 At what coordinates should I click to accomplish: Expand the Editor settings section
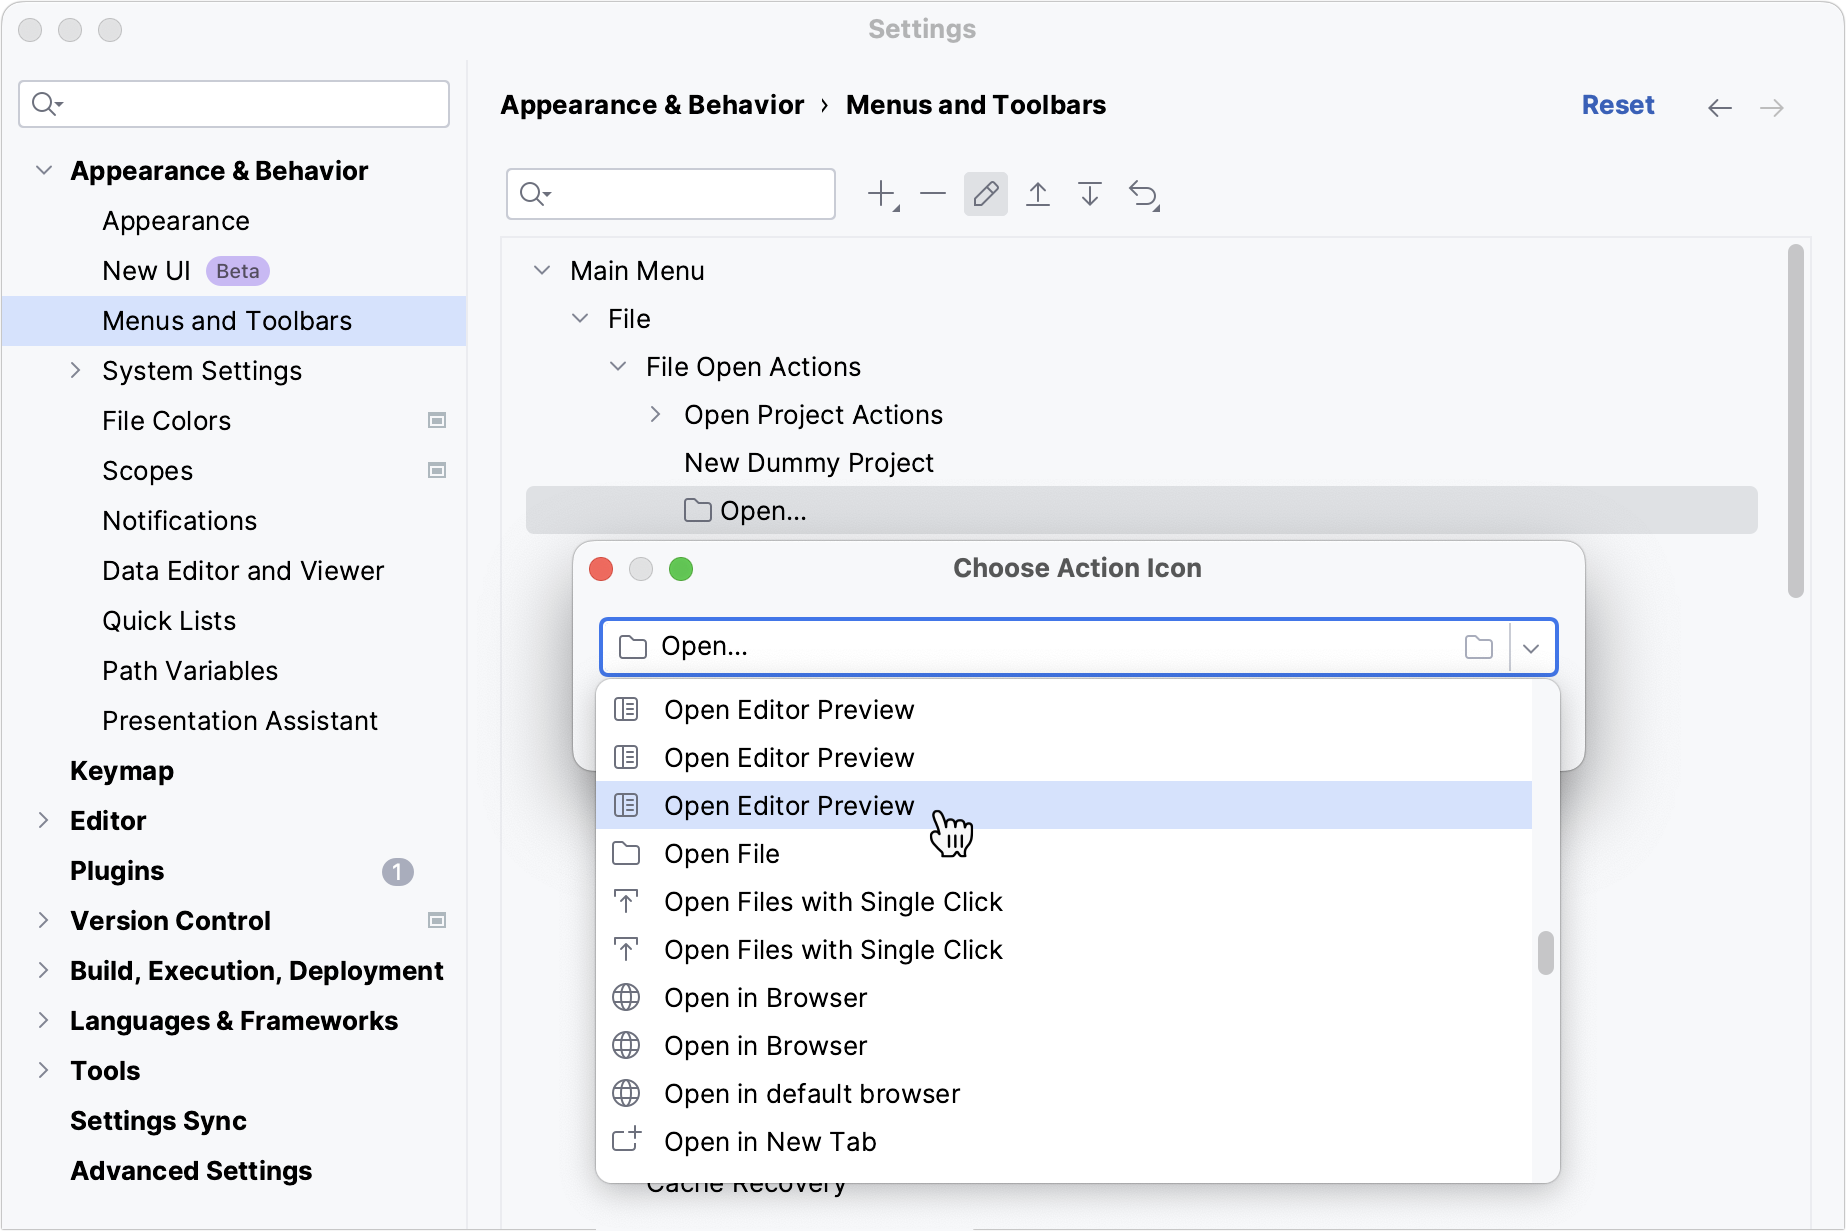tap(43, 821)
